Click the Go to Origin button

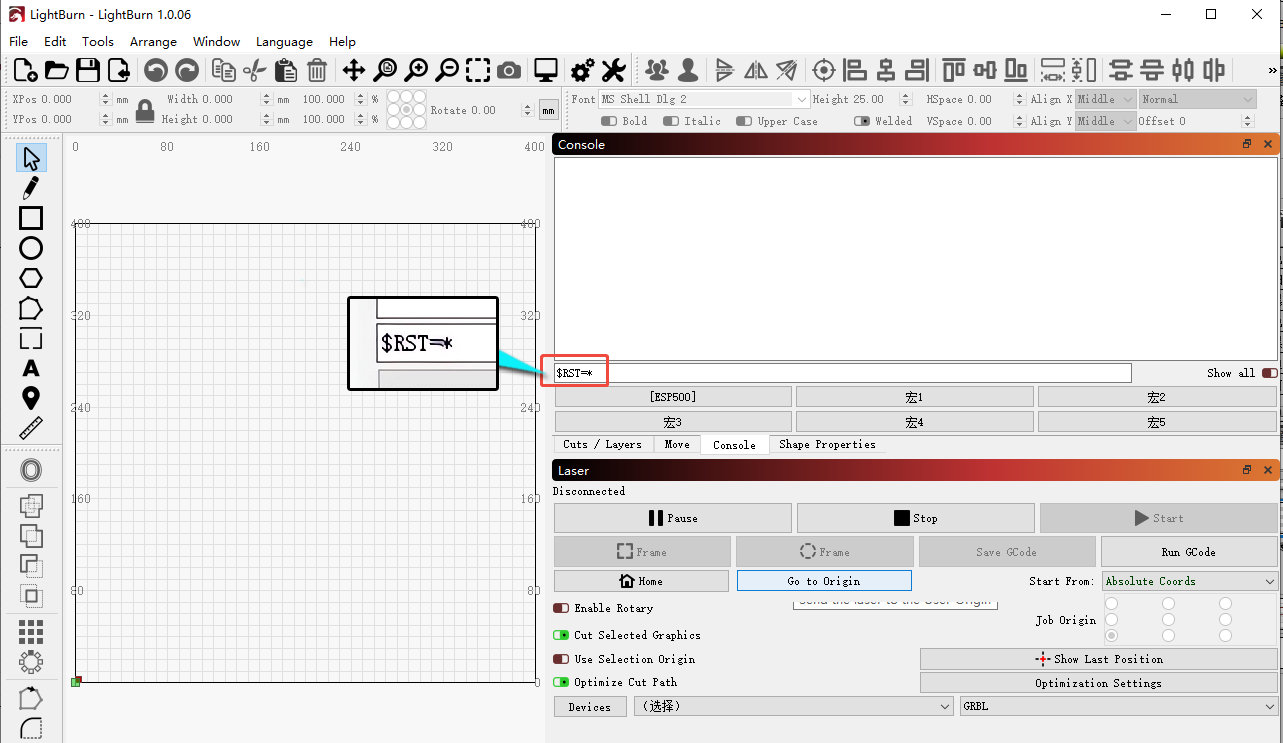click(824, 581)
